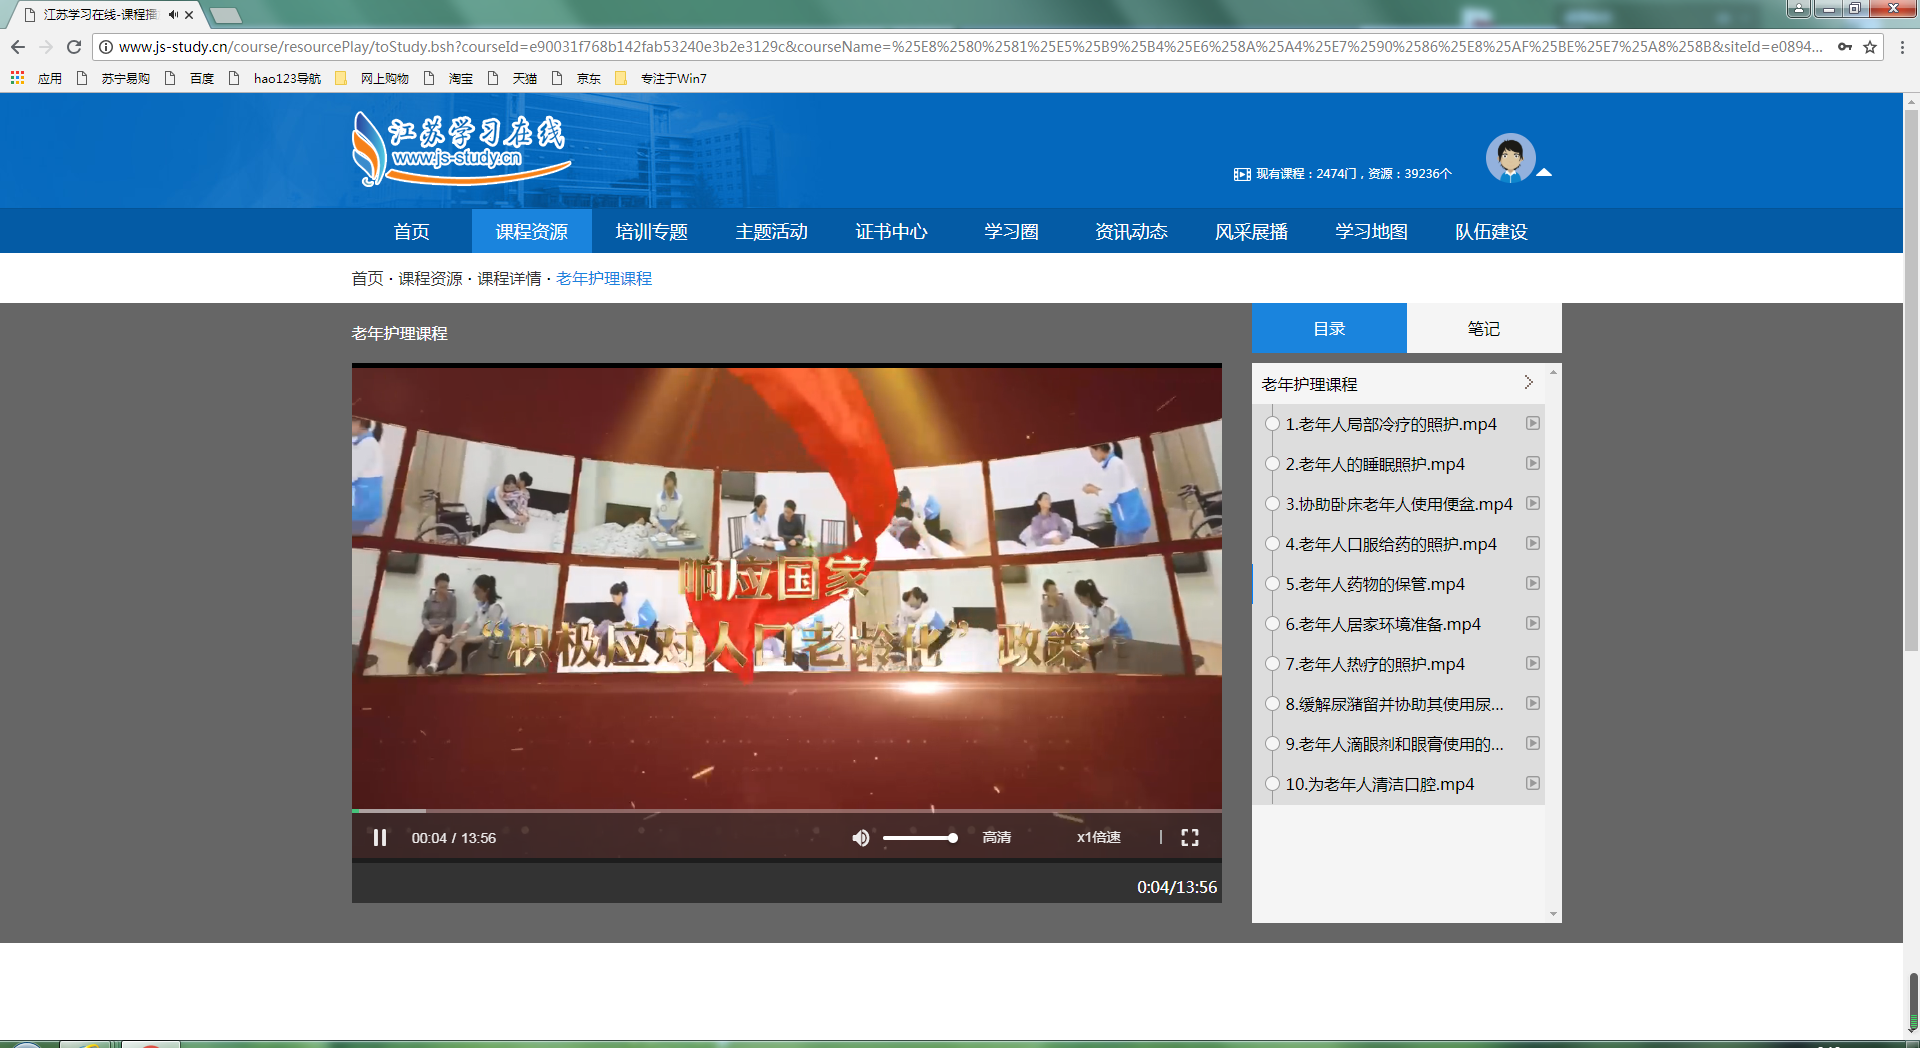This screenshot has height=1048, width=1920.
Task: Open 证书中心 in the navigation bar
Action: coord(891,232)
